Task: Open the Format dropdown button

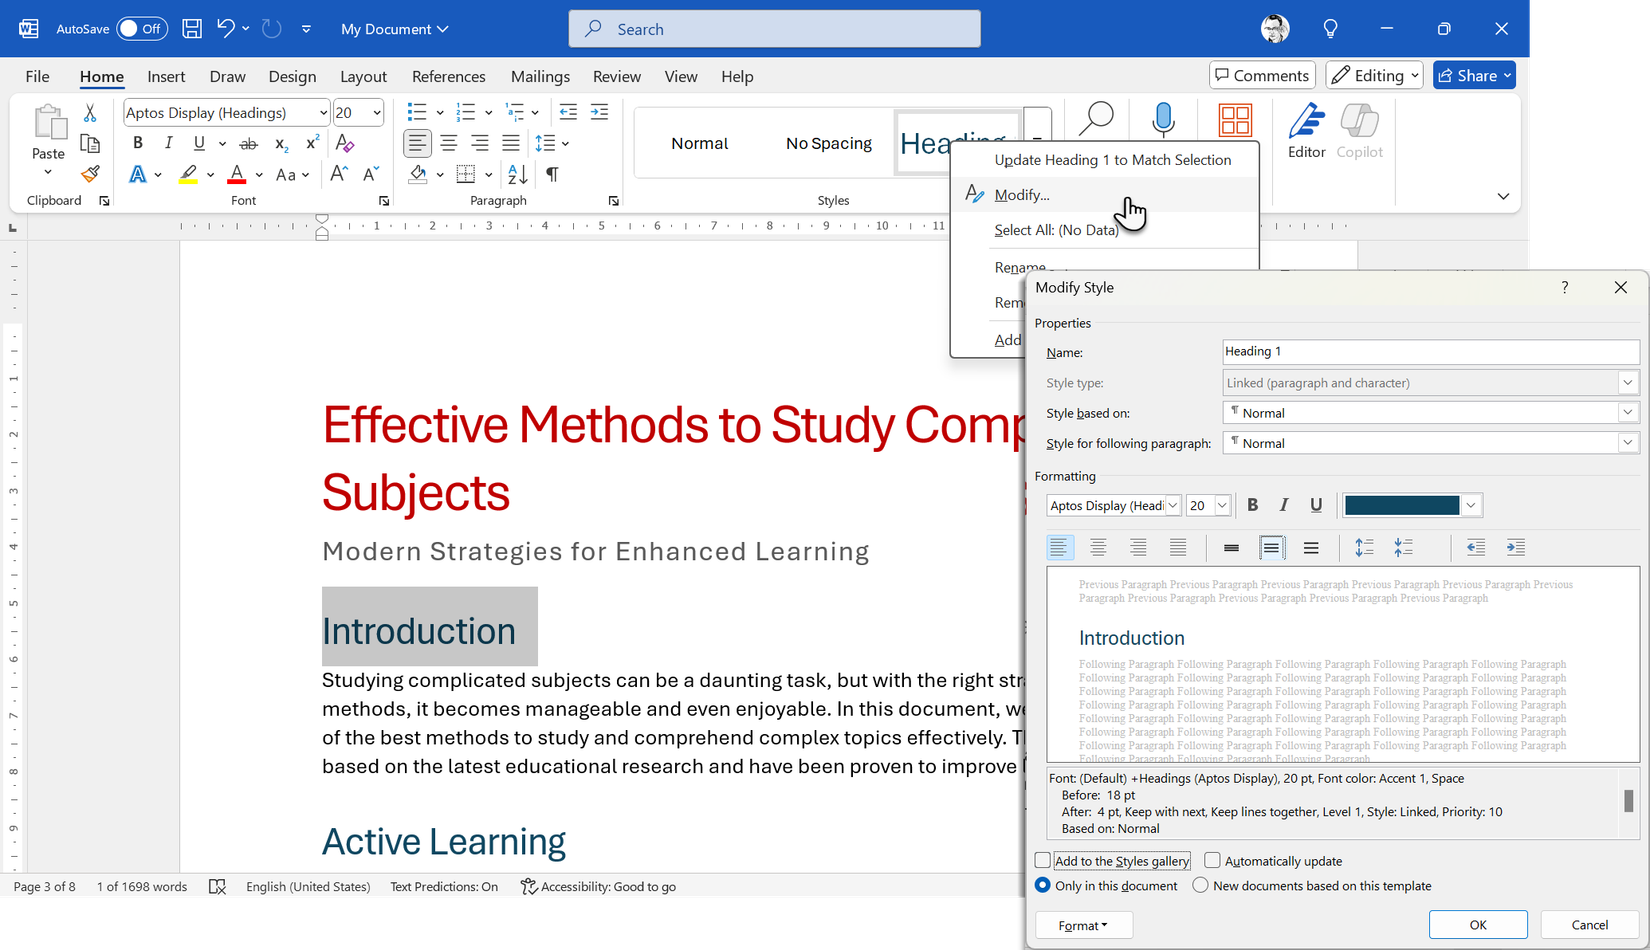Action: [1084, 925]
